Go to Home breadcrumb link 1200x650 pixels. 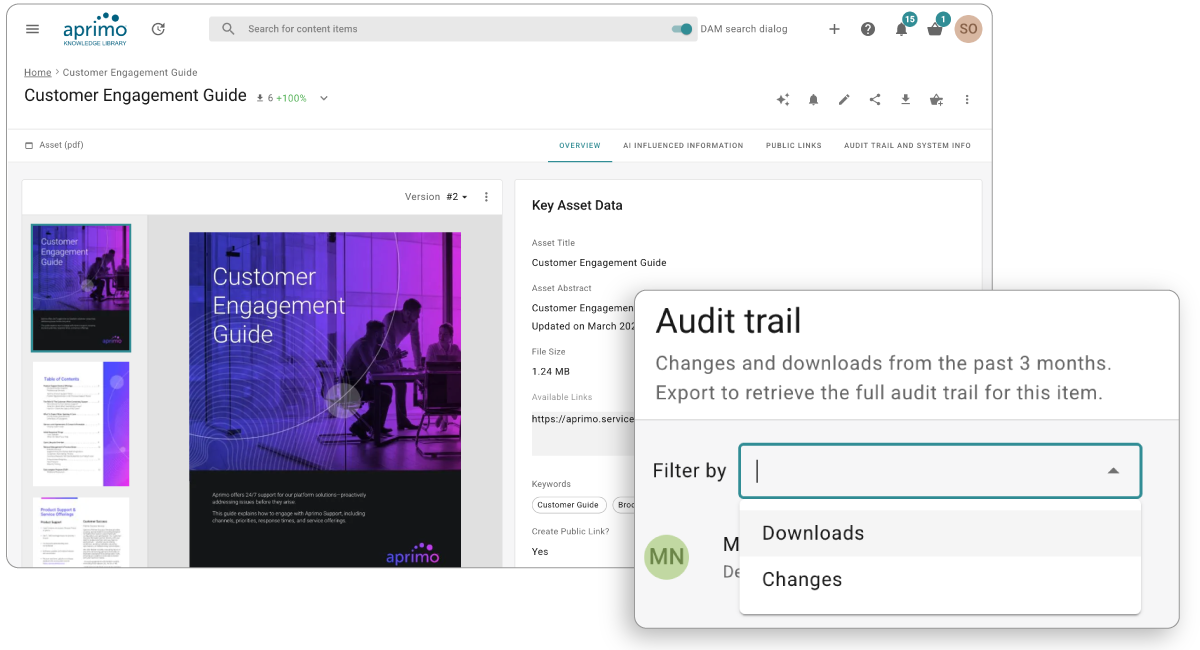click(38, 73)
